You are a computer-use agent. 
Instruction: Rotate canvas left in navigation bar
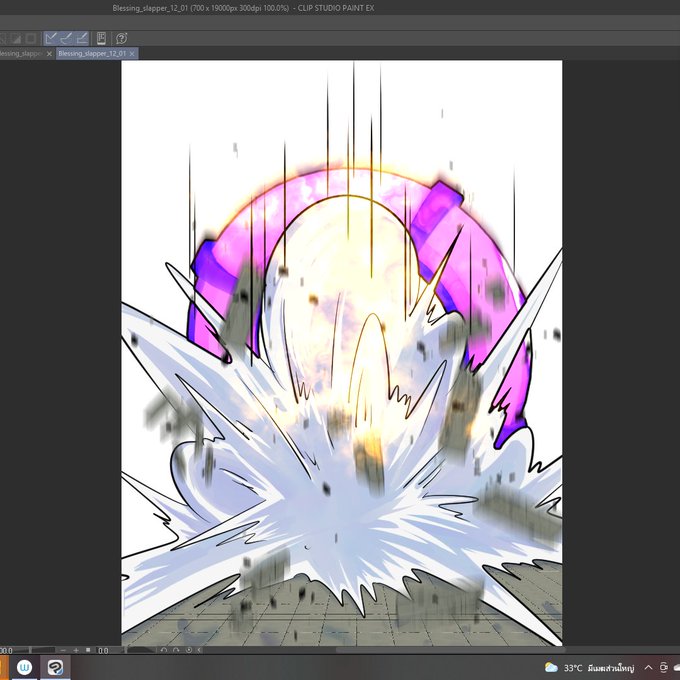[163, 651]
